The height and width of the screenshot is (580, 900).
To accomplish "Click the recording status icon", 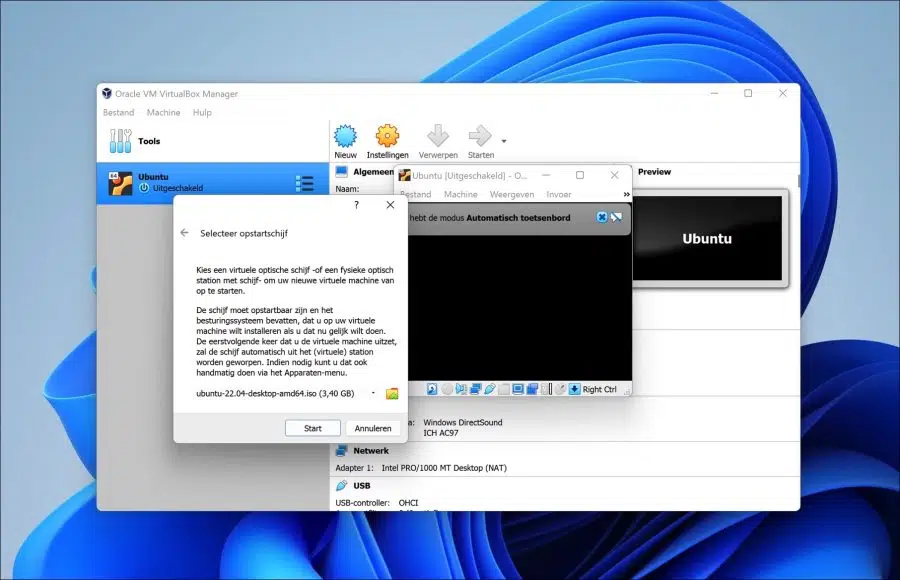I will (532, 389).
